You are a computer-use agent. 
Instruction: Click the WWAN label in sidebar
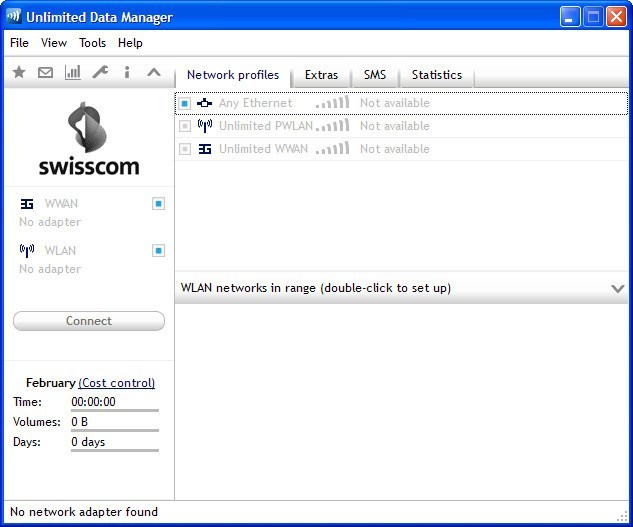(x=61, y=204)
